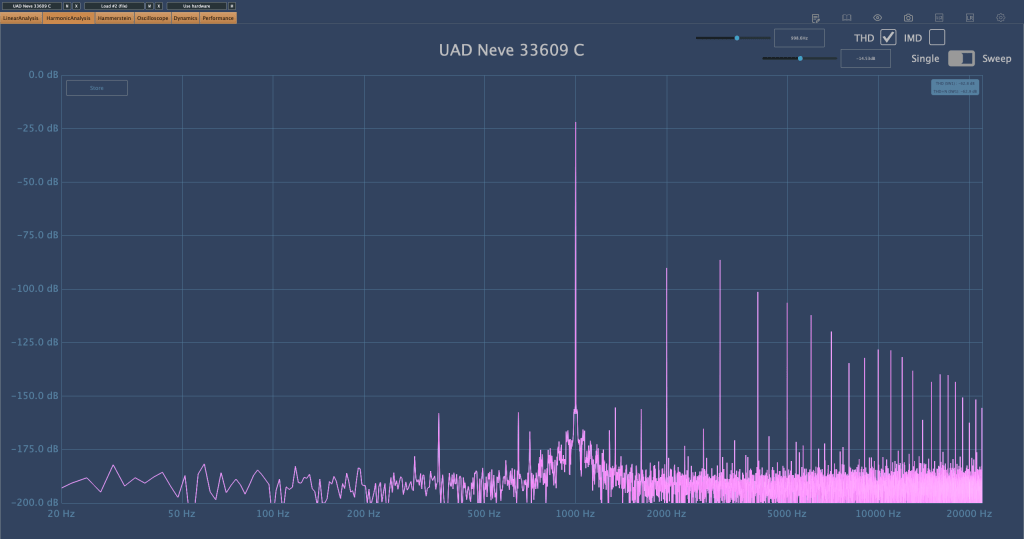Toggle the eye visibility icon
This screenshot has width=1024, height=539.
877,18
